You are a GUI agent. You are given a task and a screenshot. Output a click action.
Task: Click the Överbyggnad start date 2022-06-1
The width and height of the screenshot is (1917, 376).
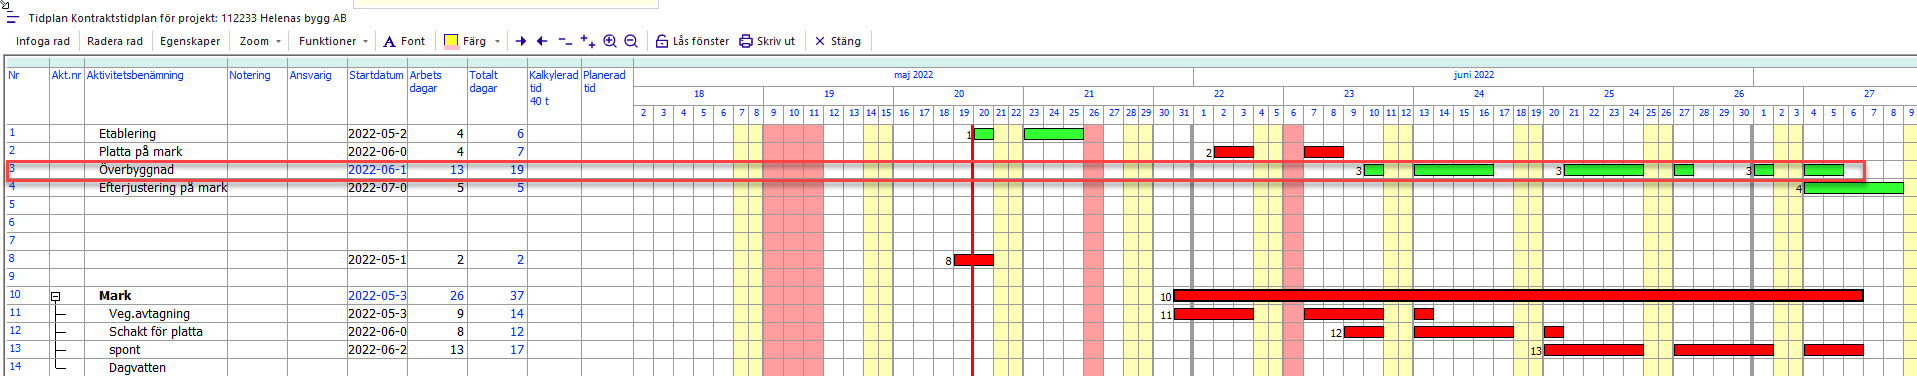(x=377, y=170)
